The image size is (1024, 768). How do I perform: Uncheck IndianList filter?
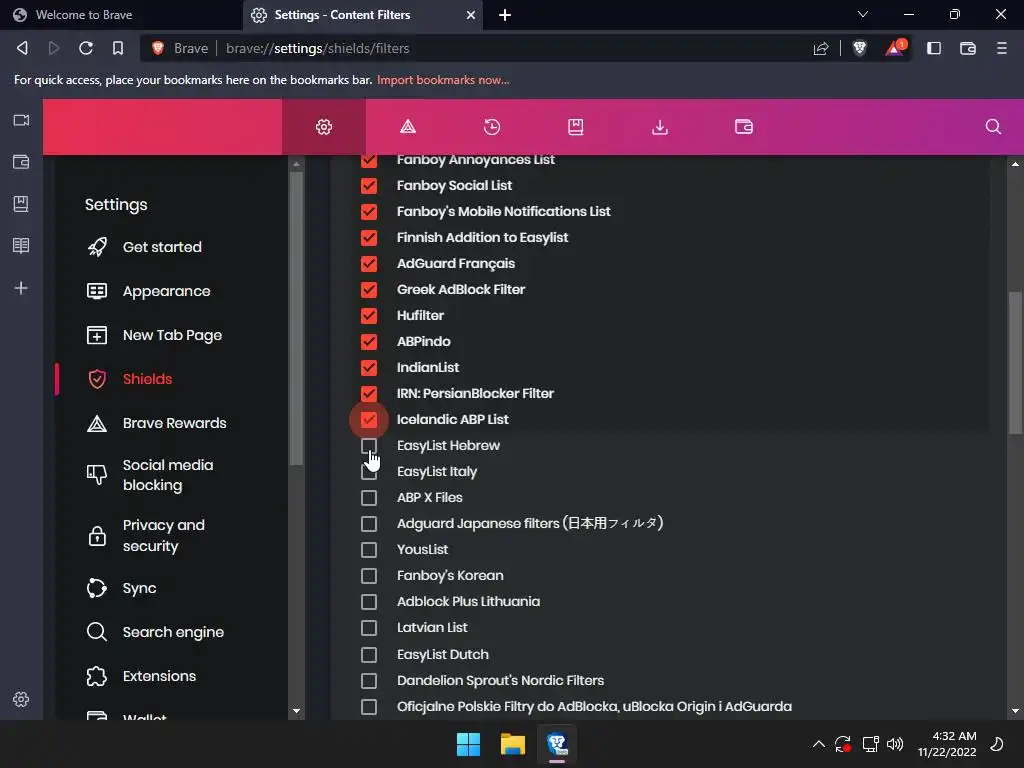point(369,368)
